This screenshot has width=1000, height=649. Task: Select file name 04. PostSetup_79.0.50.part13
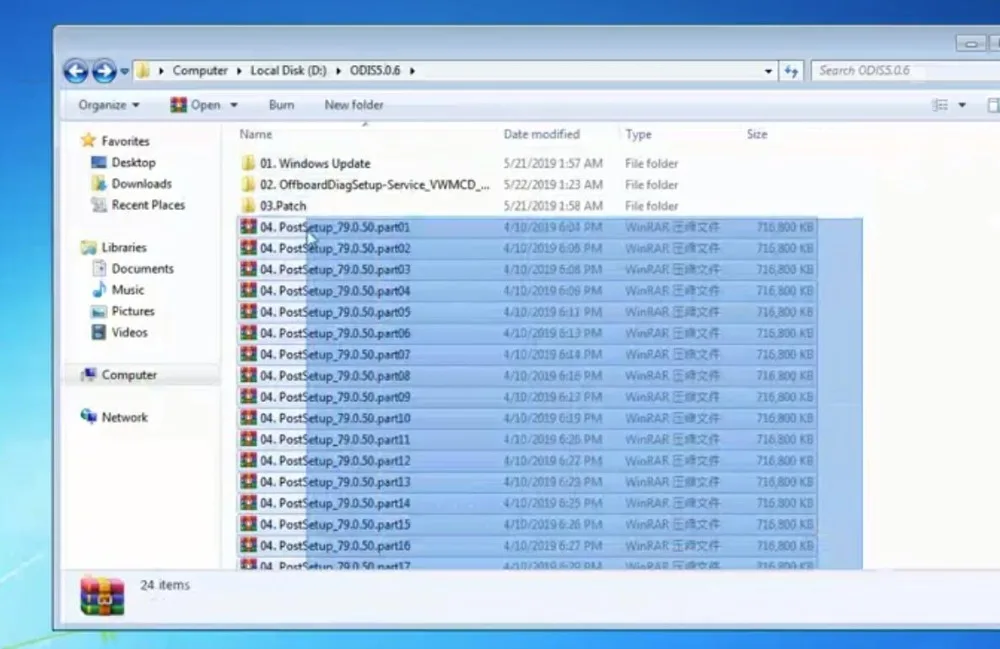click(x=335, y=482)
